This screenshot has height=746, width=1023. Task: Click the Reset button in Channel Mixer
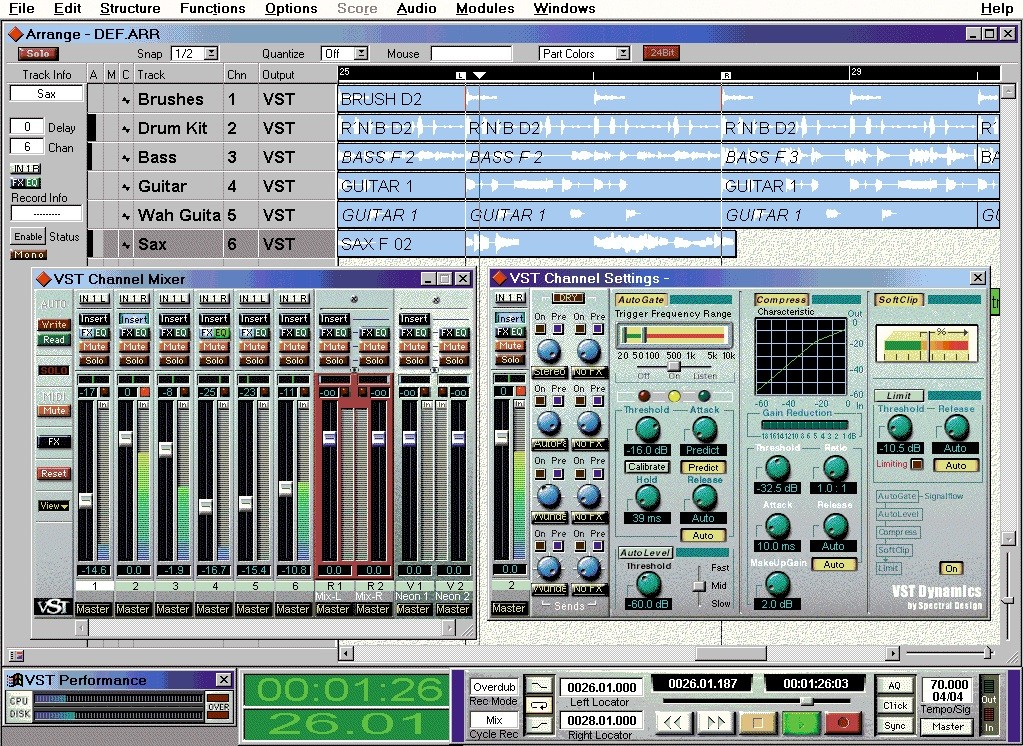pos(54,474)
